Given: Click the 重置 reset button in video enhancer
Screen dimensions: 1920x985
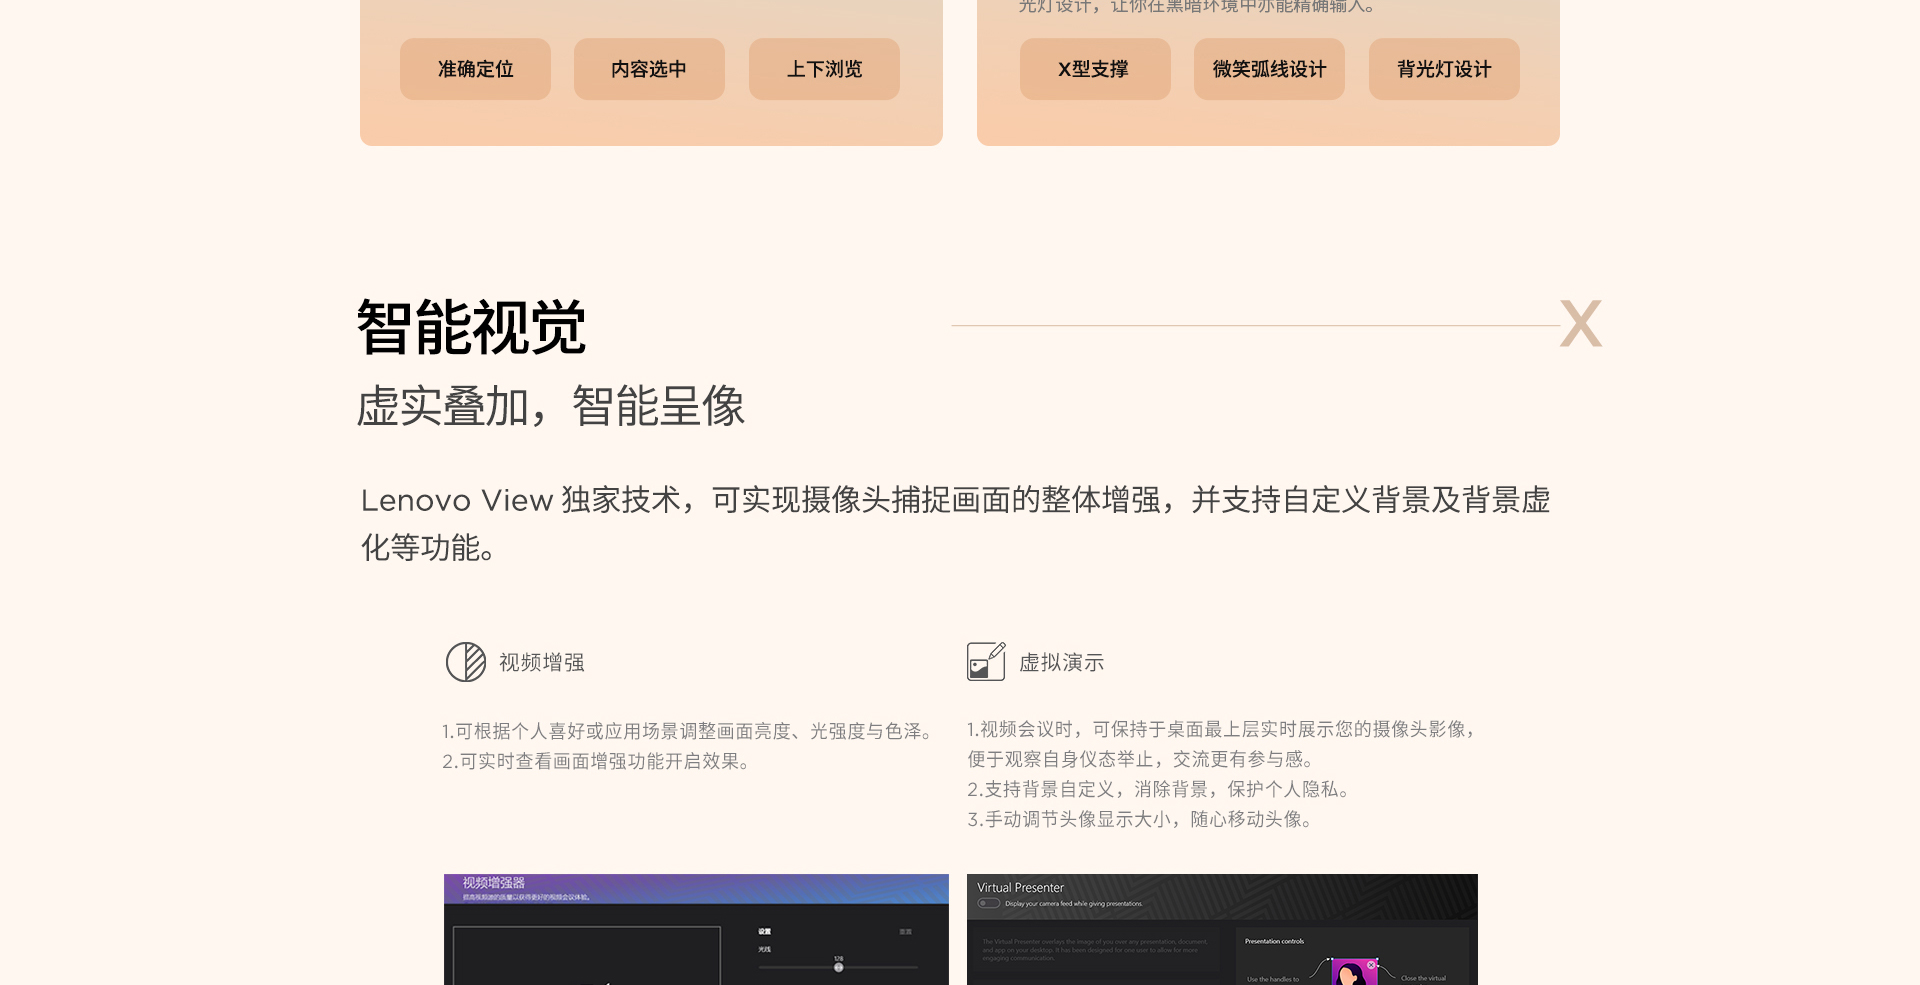Looking at the screenshot, I should tap(905, 931).
